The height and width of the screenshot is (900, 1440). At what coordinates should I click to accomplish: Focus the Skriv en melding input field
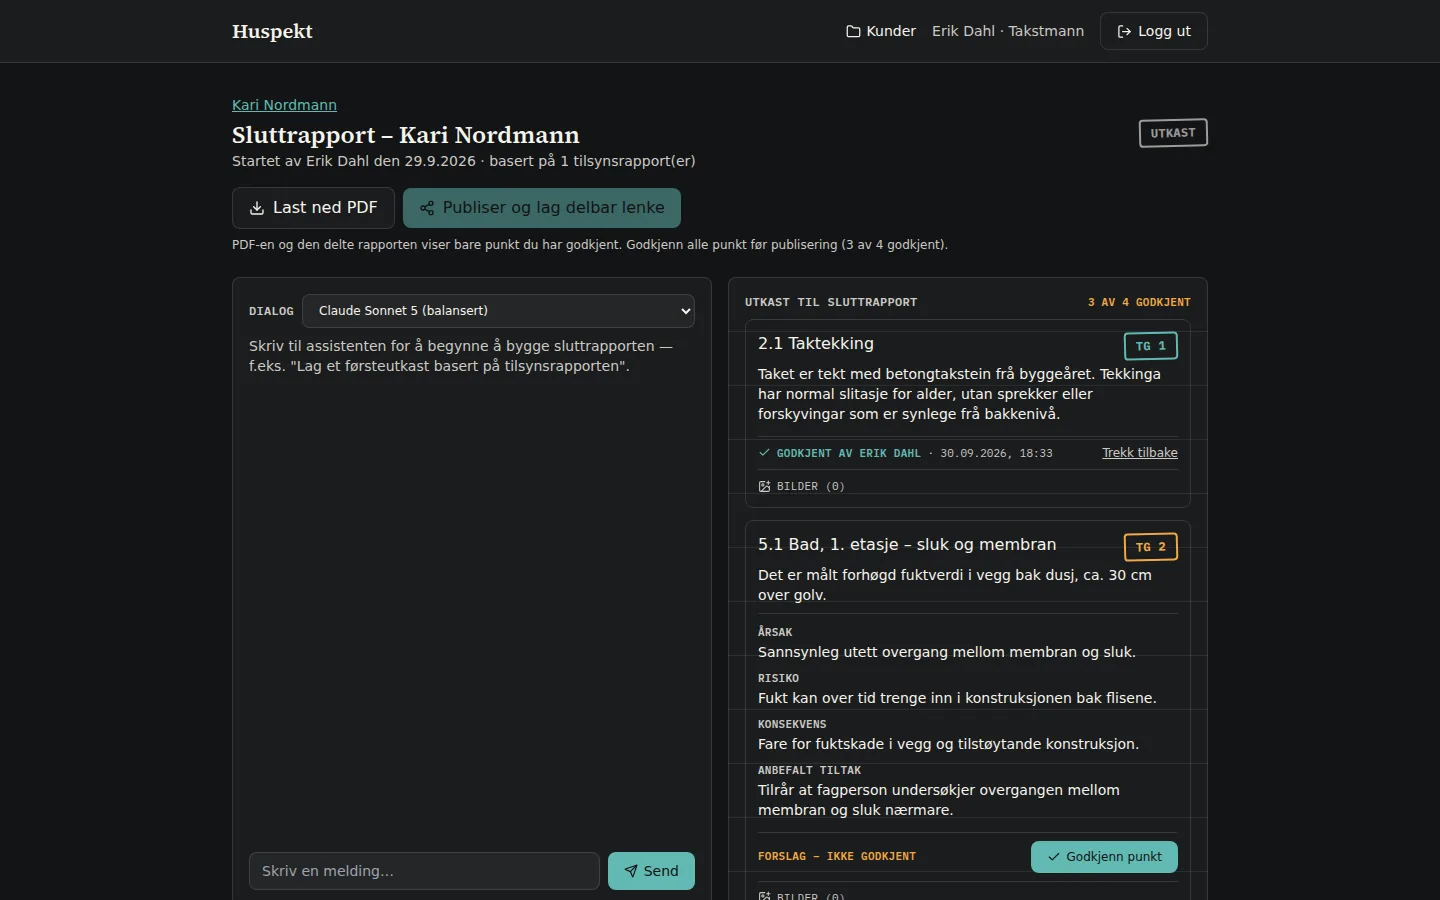424,871
